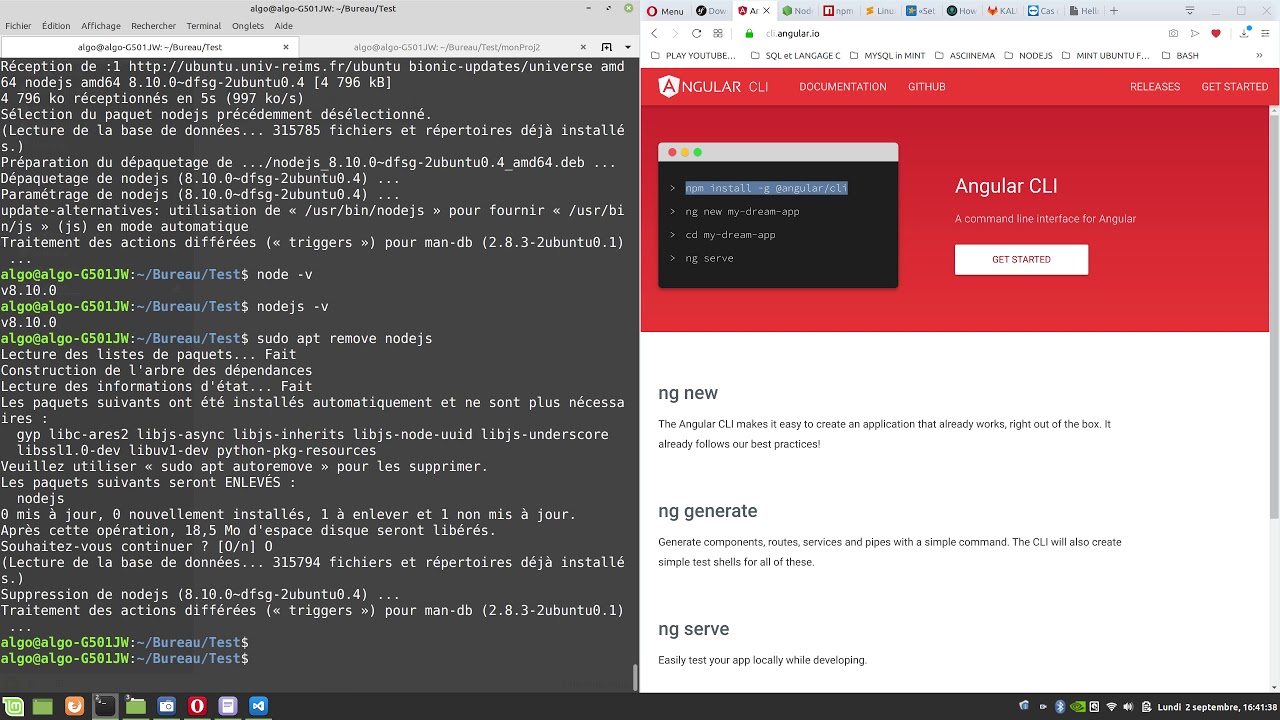Switch to the npm browser tab
The width and height of the screenshot is (1280, 720).
click(838, 11)
